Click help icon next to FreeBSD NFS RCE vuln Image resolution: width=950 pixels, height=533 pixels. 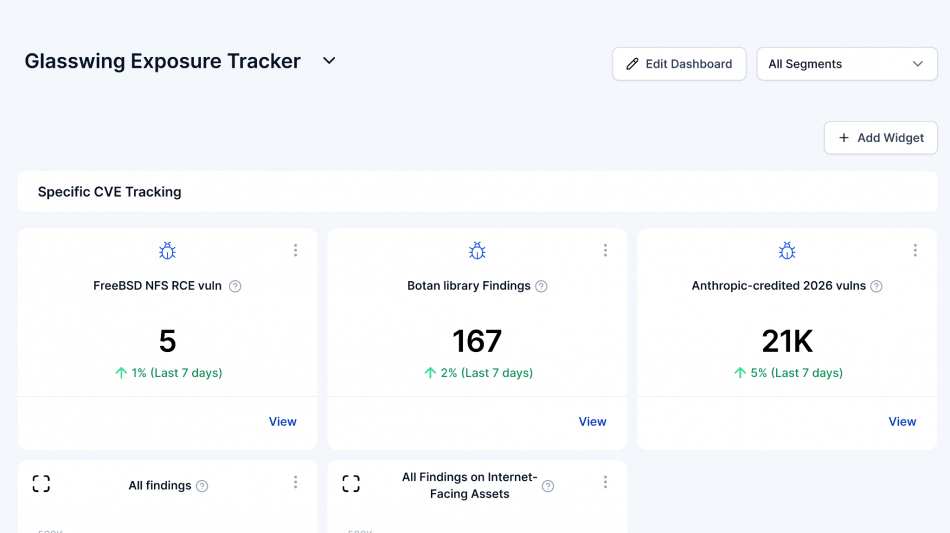point(235,286)
